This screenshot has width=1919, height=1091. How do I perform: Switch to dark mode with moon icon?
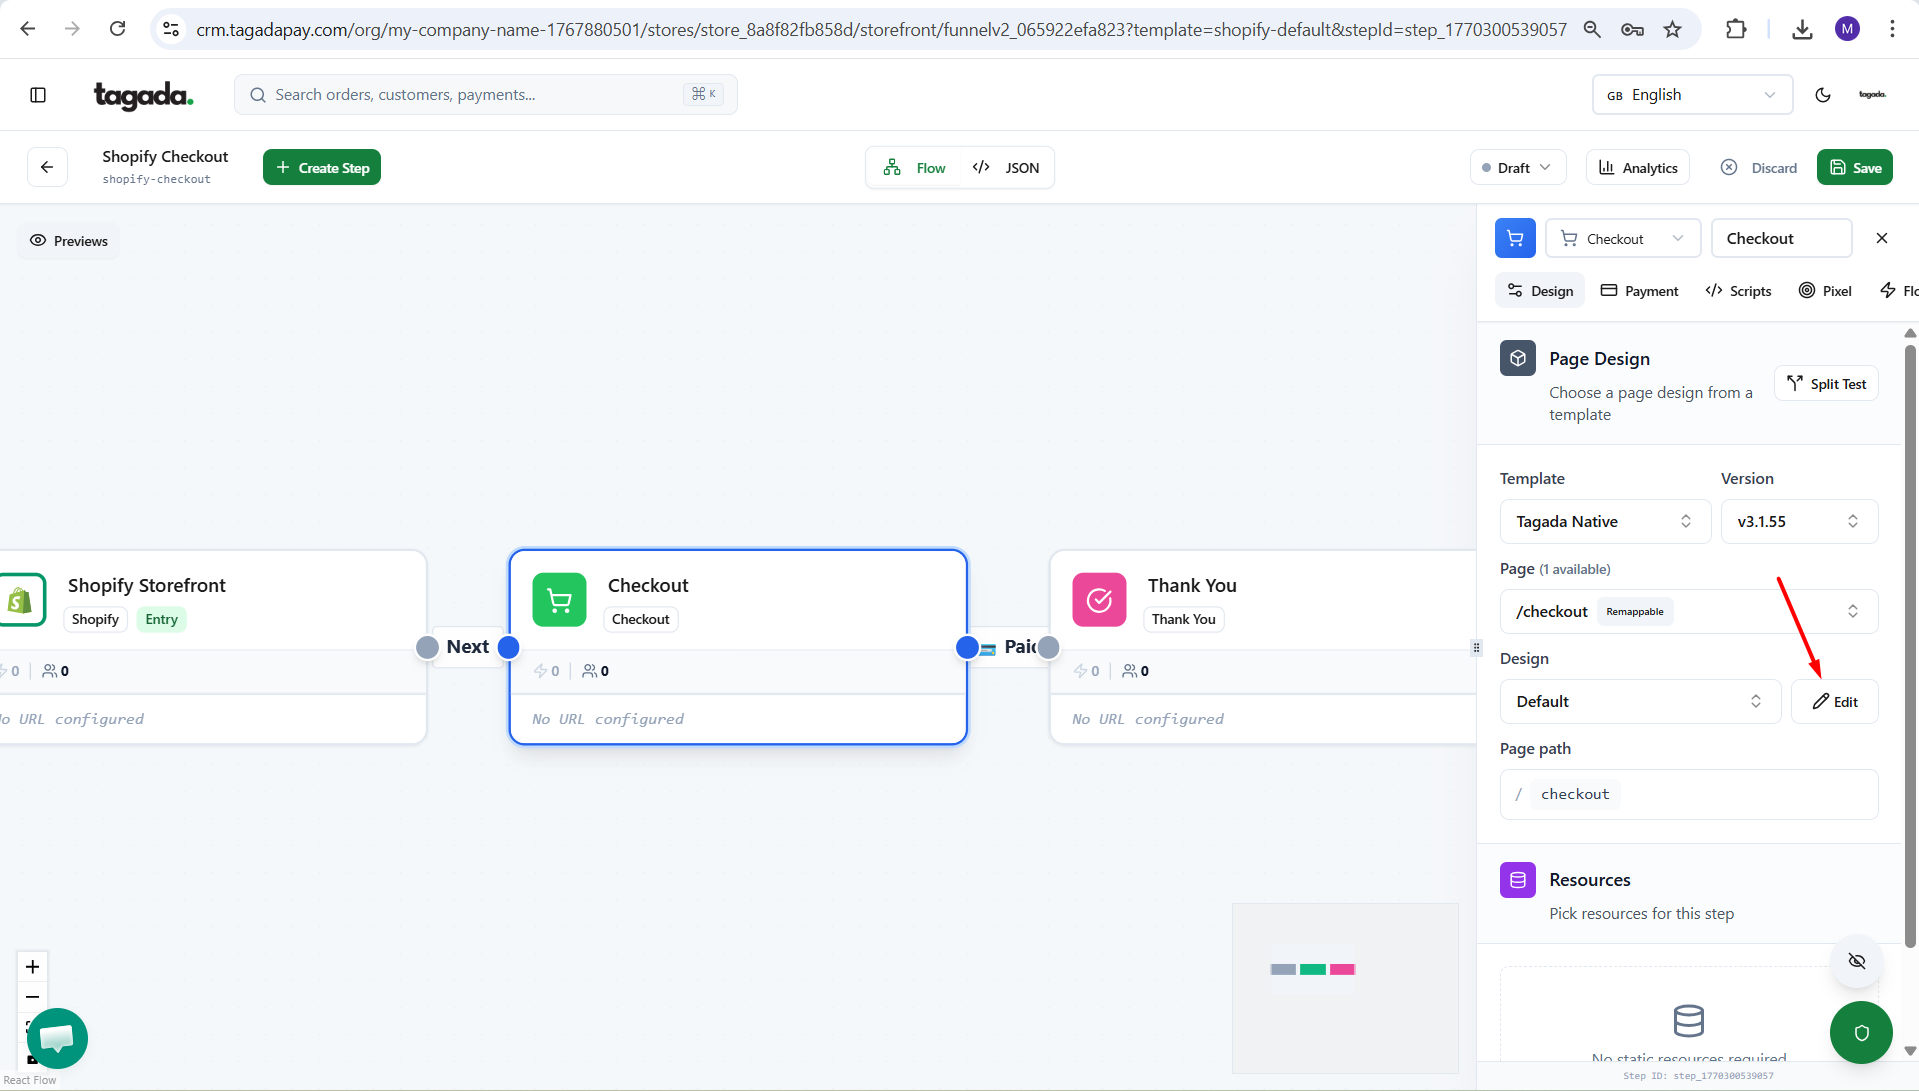[1822, 95]
